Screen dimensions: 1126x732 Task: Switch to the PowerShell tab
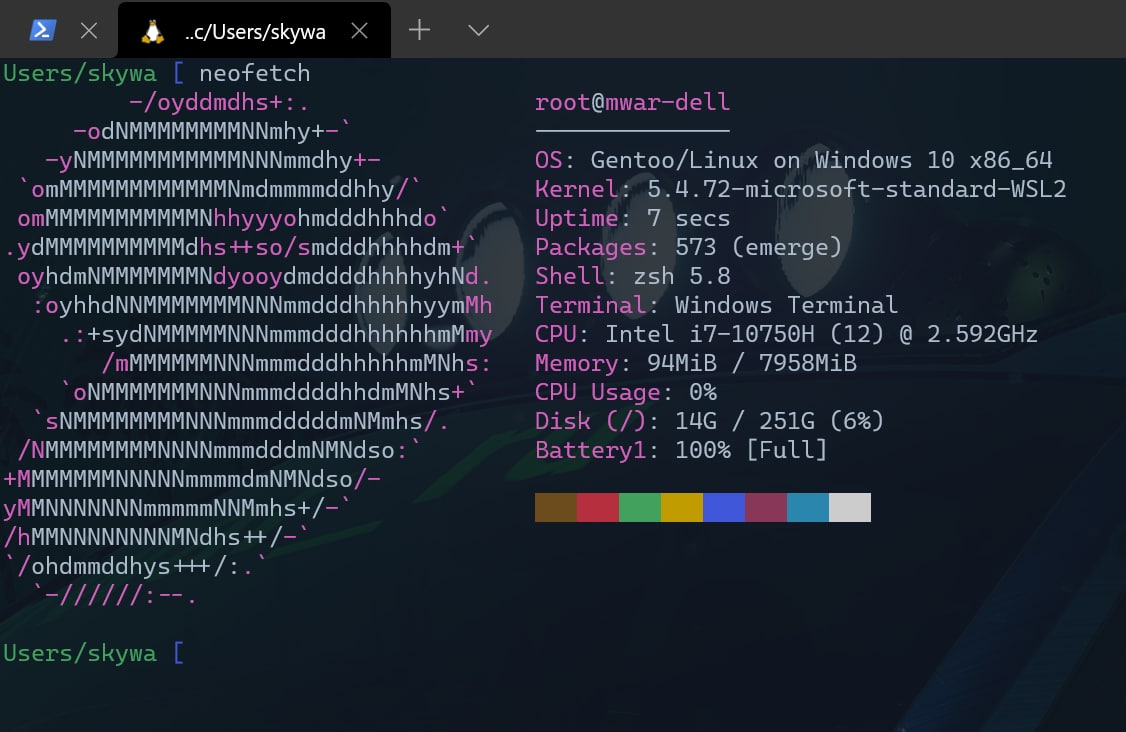42,30
